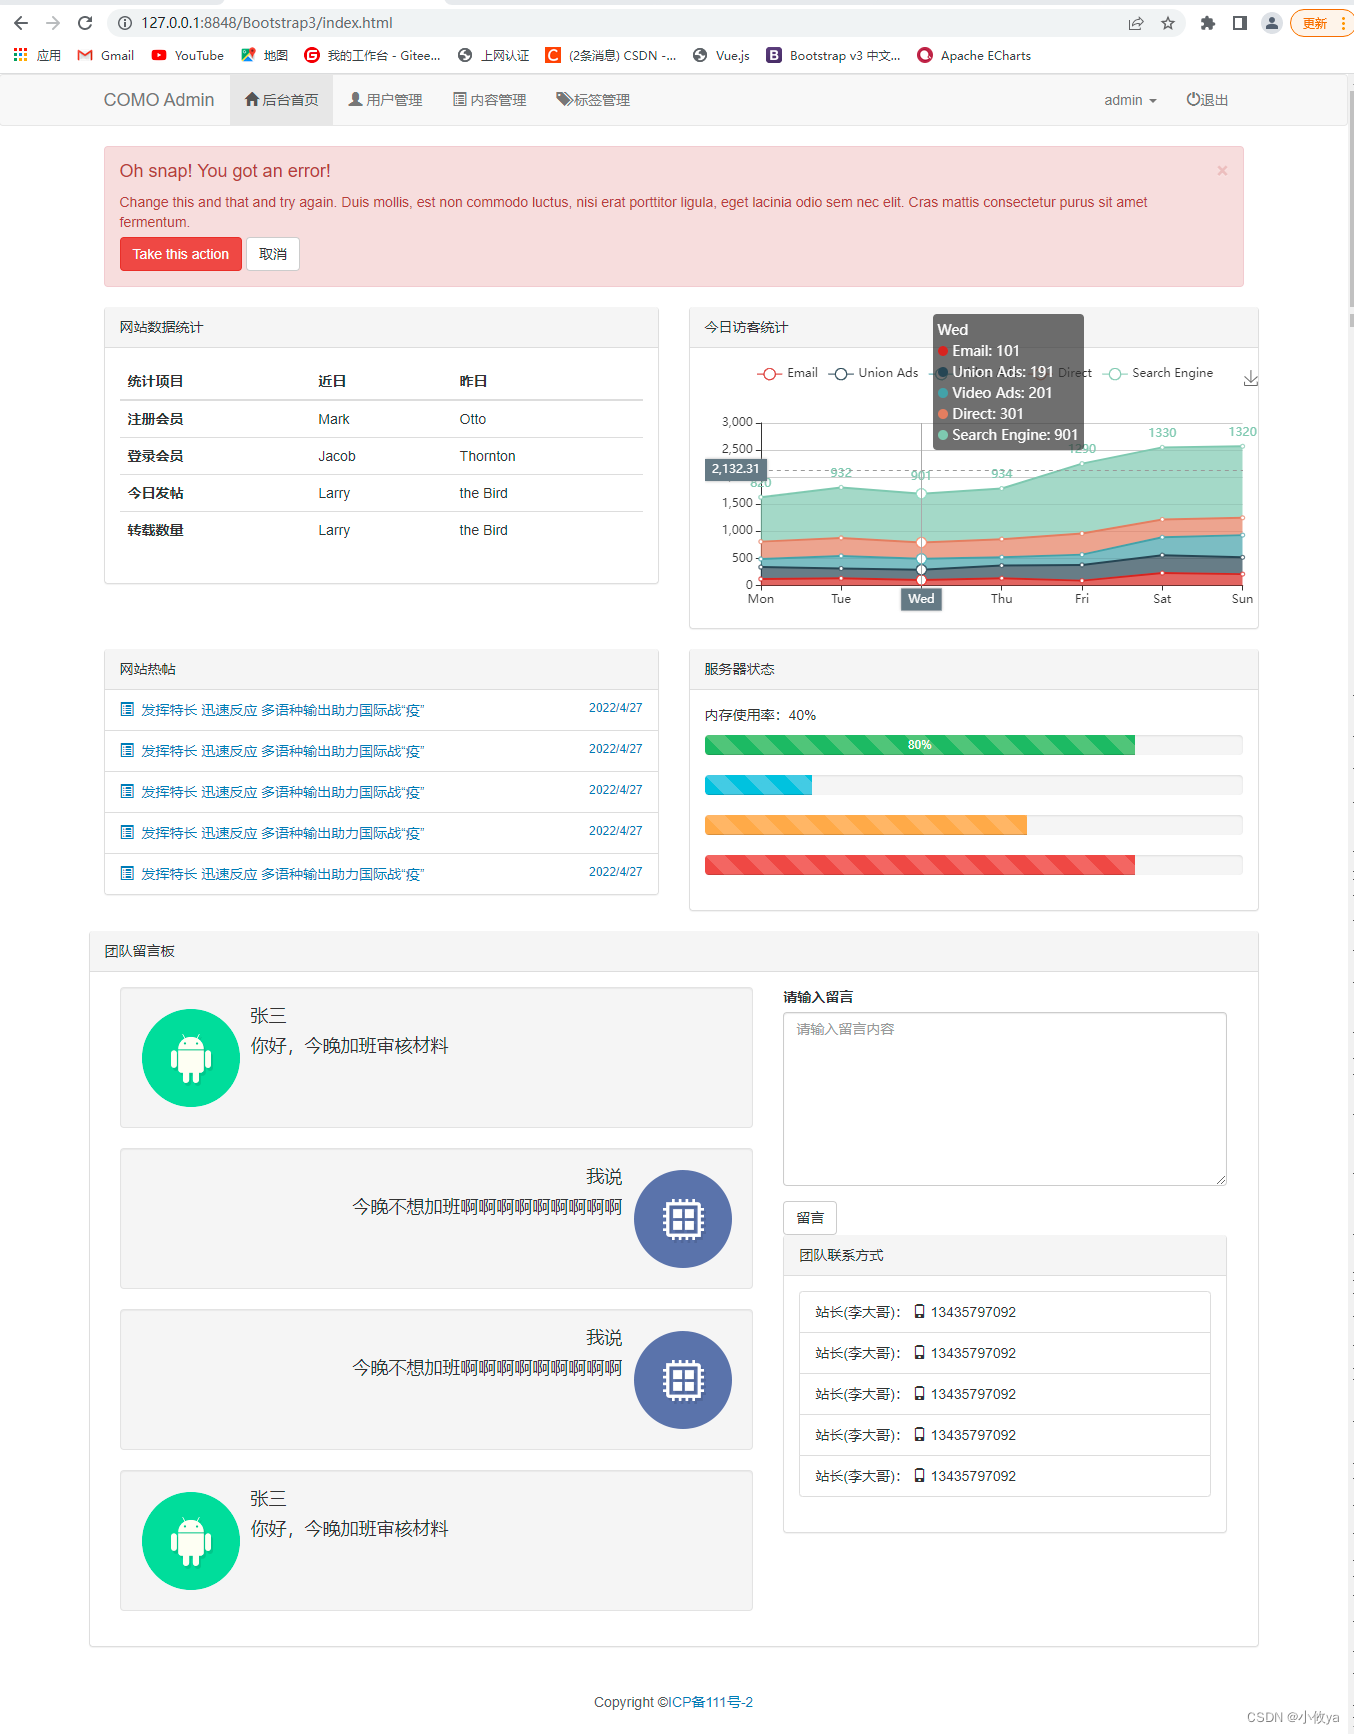
Task: Click the green 80% progress bar
Action: pos(920,745)
